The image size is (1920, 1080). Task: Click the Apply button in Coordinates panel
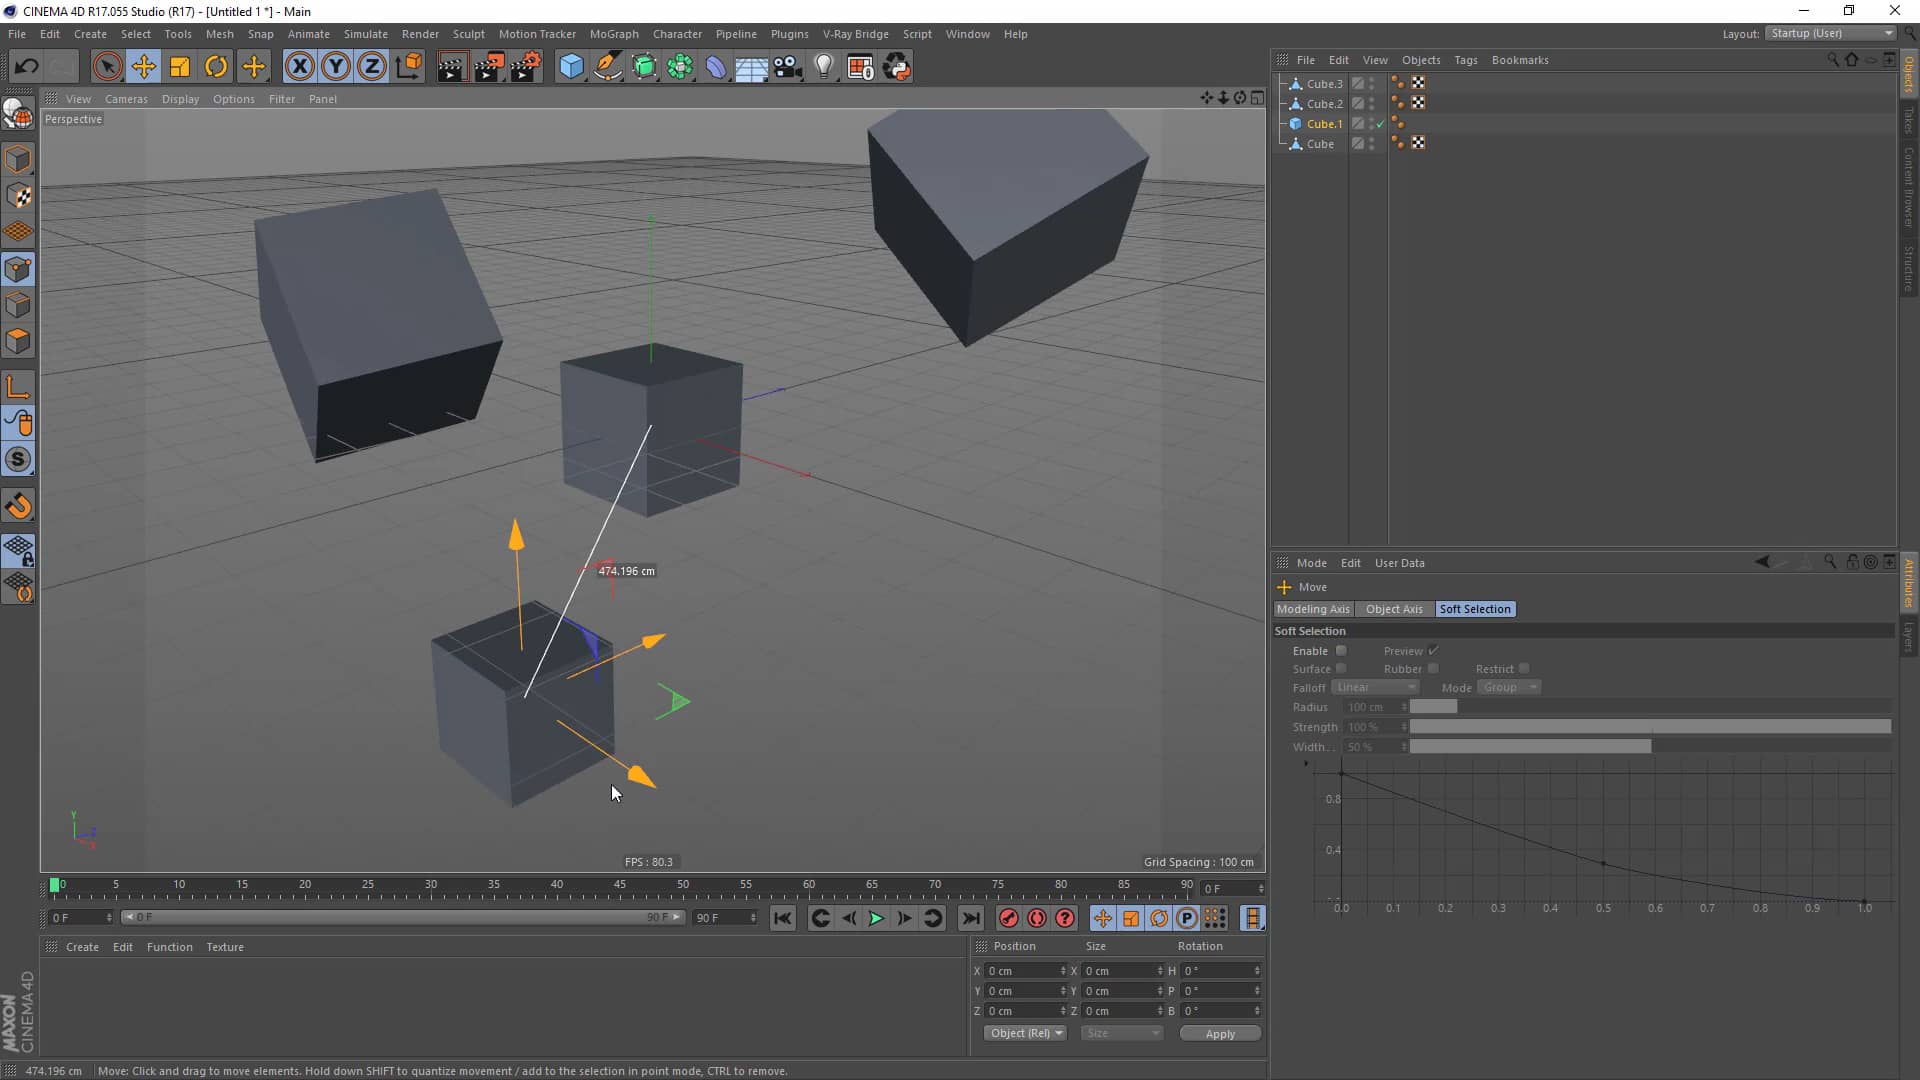pyautogui.click(x=1220, y=1033)
